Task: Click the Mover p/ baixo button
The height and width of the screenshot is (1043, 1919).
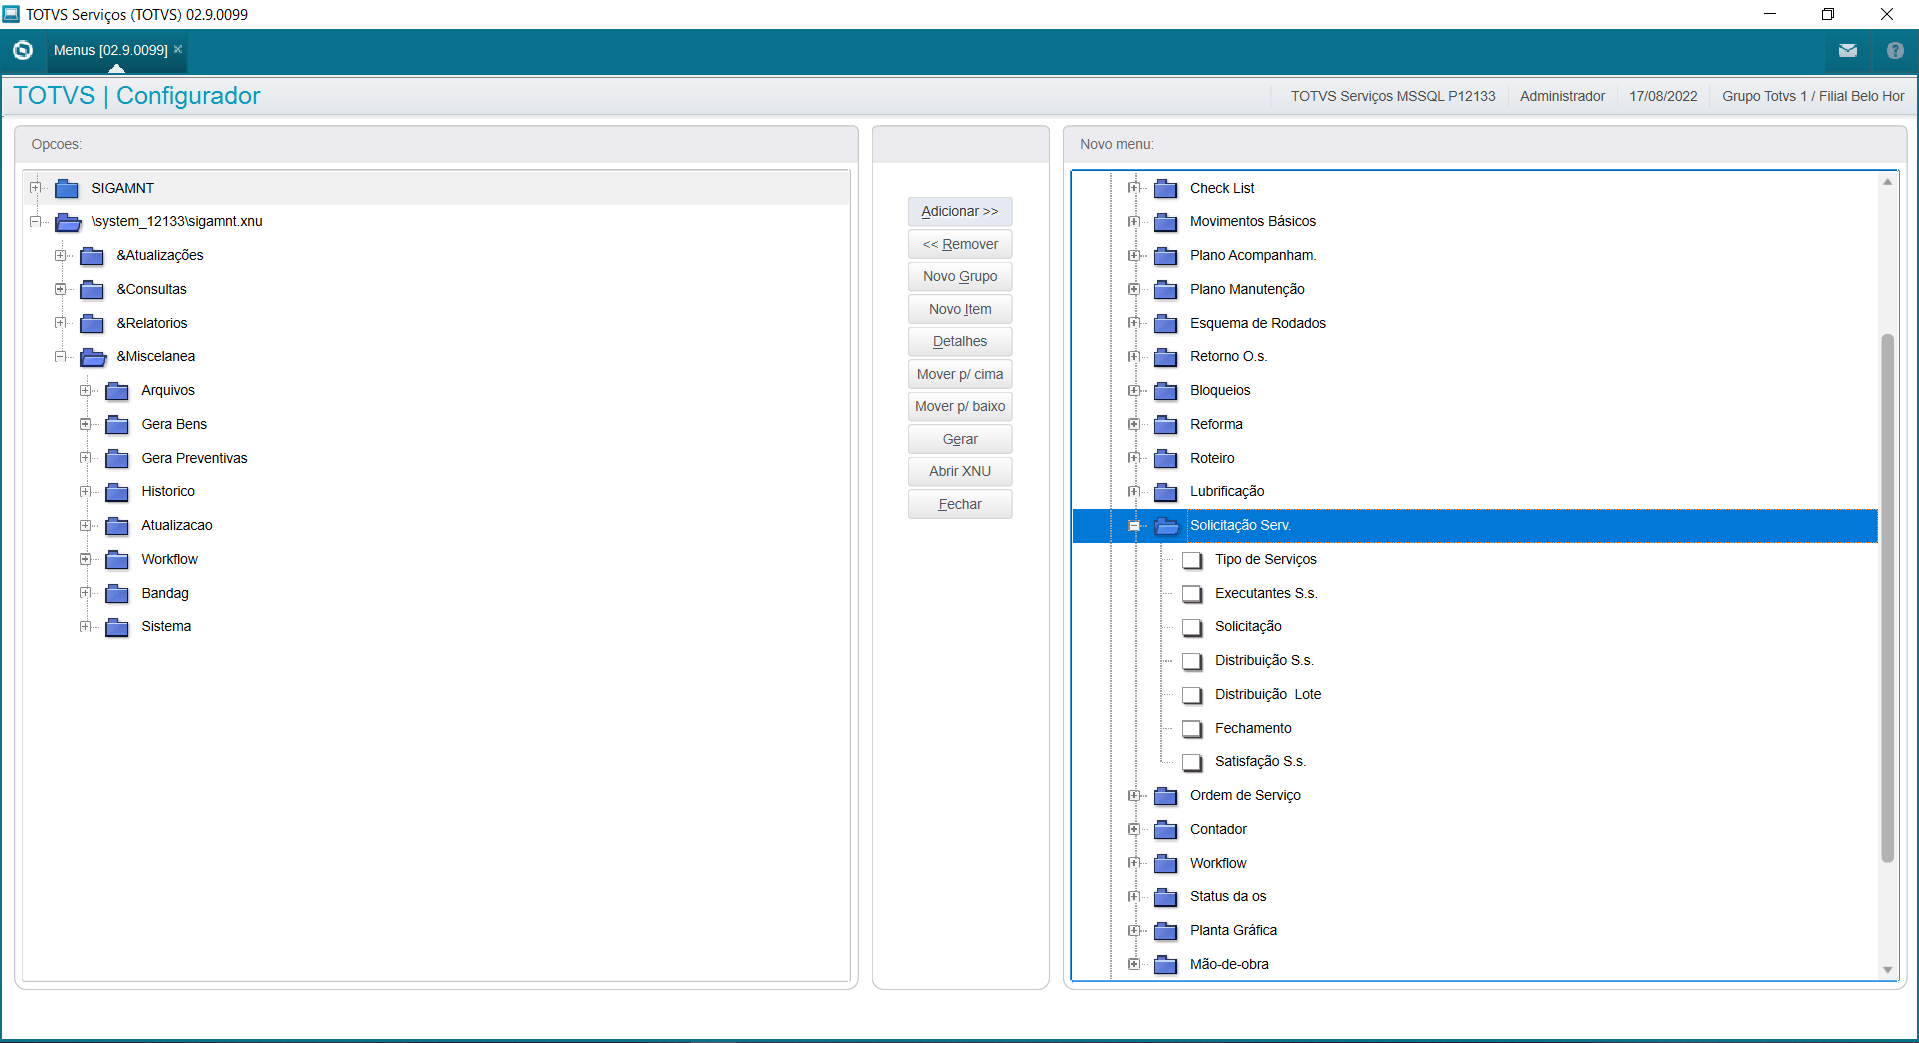Action: pos(960,406)
